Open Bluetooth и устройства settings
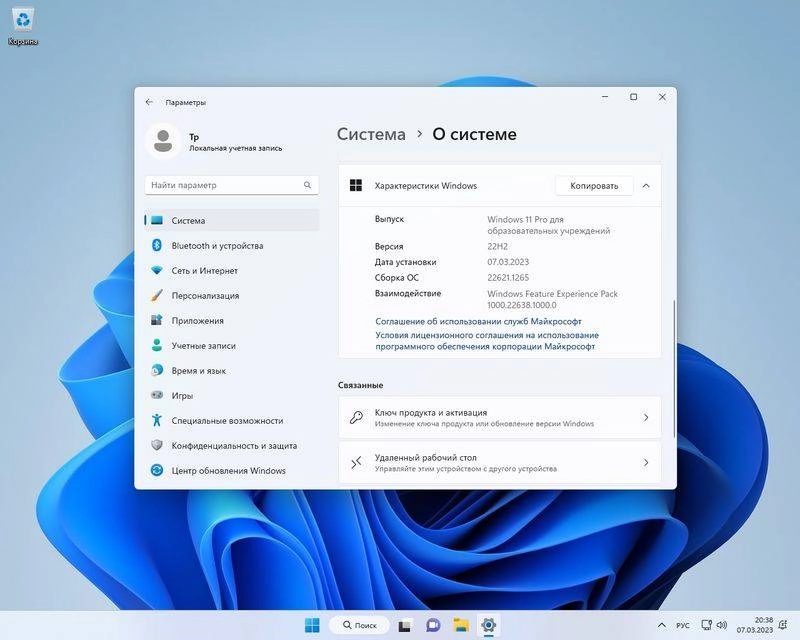 [232, 245]
